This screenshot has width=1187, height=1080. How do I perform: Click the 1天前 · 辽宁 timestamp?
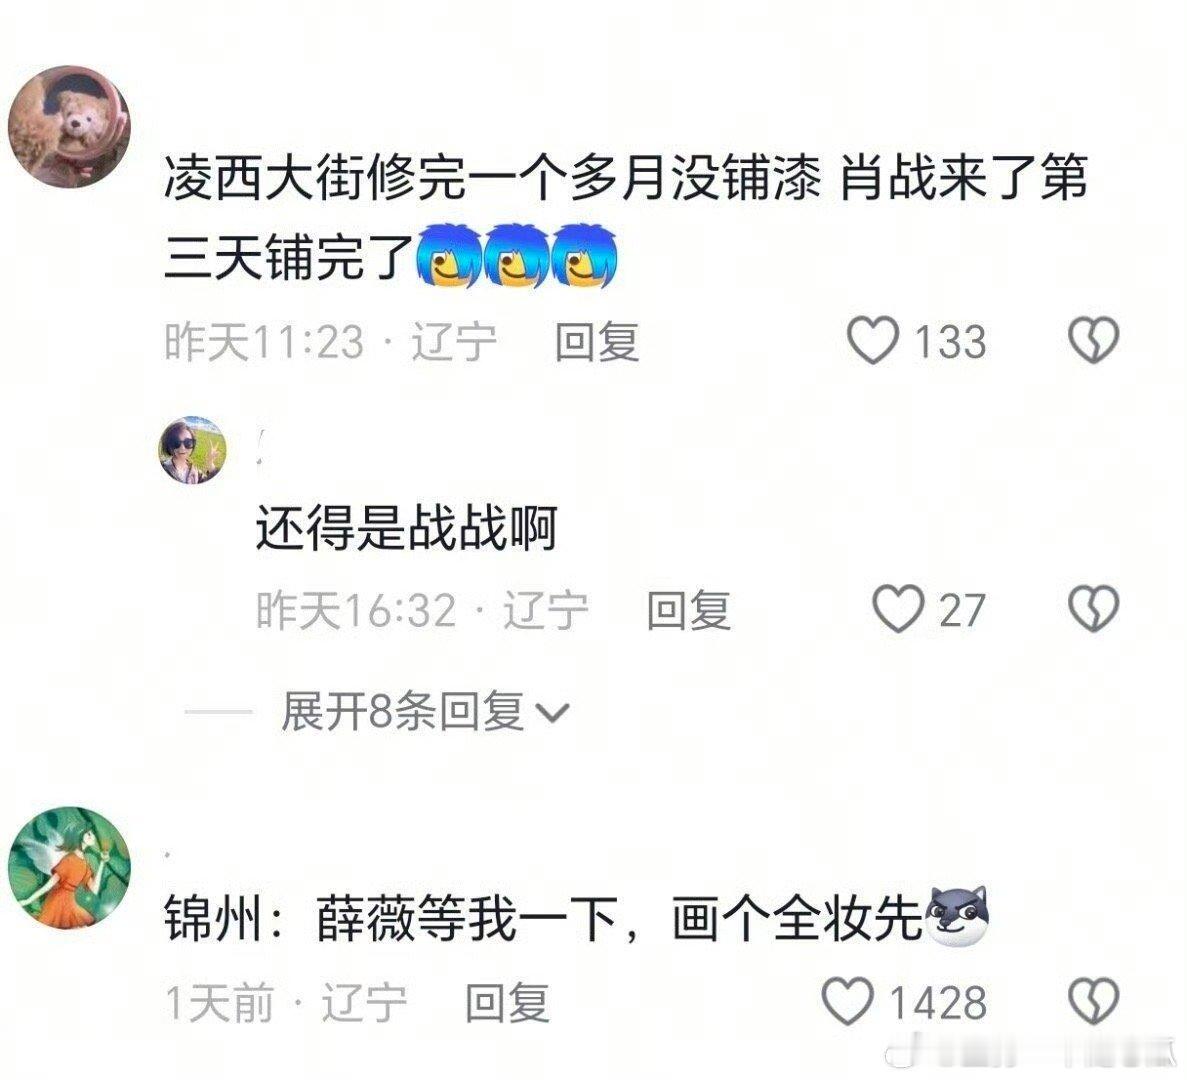pyautogui.click(x=285, y=1003)
